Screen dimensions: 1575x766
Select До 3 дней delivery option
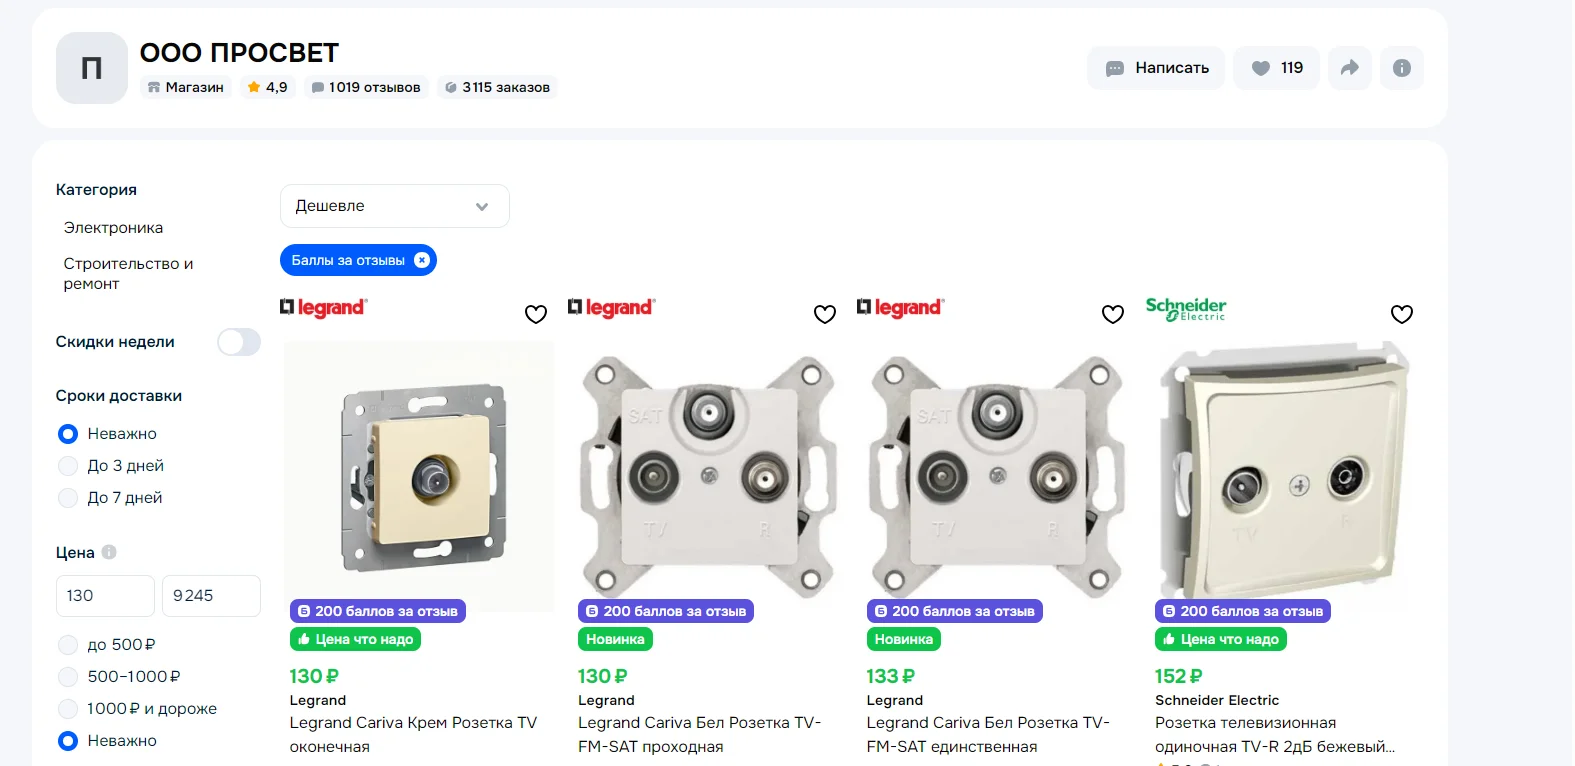[x=68, y=466]
